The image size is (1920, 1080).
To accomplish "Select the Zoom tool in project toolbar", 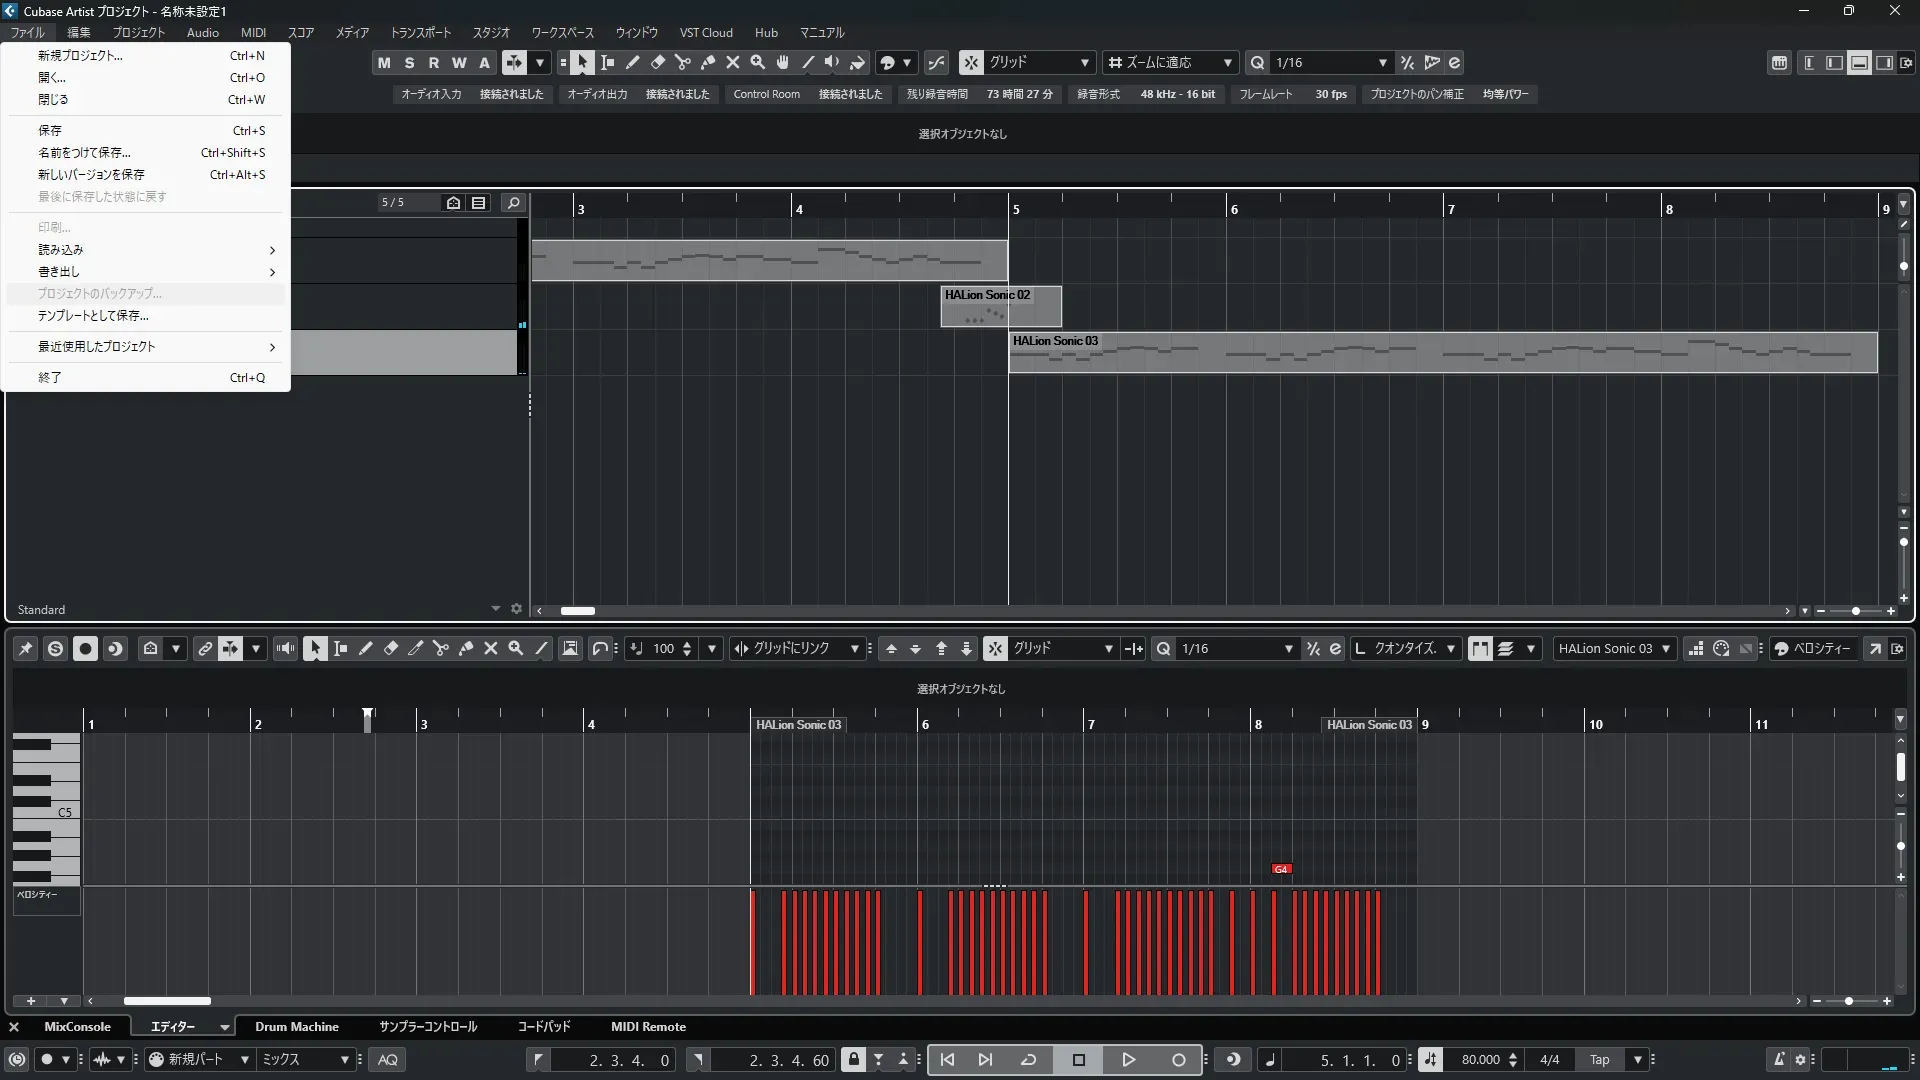I will [x=758, y=63].
